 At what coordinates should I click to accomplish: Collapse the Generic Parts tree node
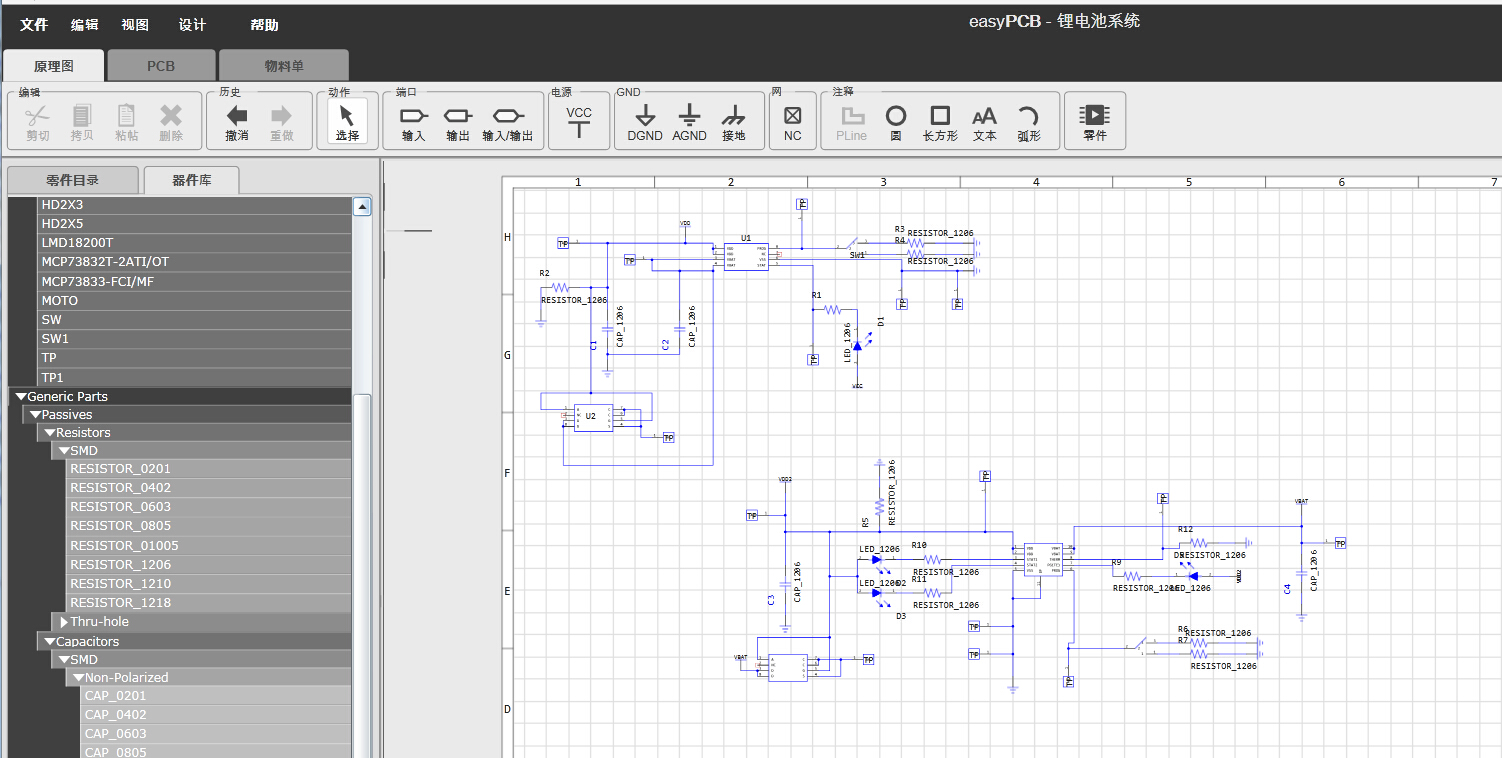click(20, 397)
